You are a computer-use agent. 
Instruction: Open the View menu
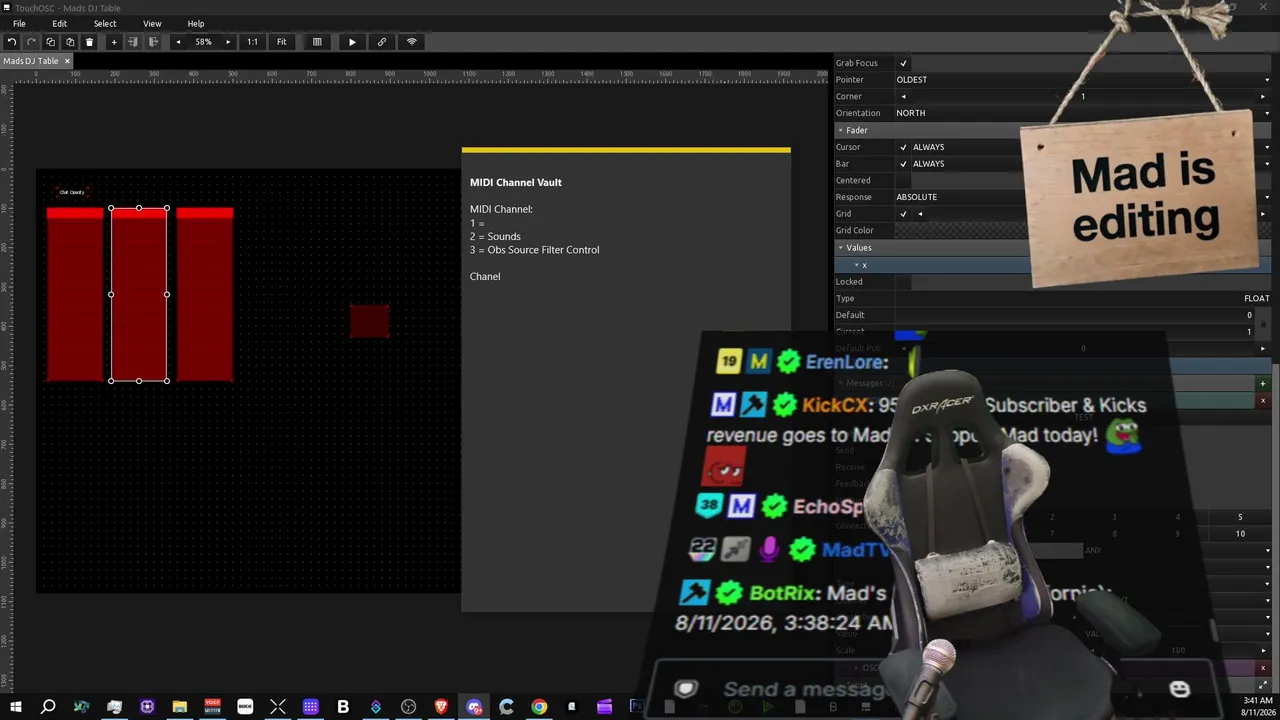pos(152,24)
